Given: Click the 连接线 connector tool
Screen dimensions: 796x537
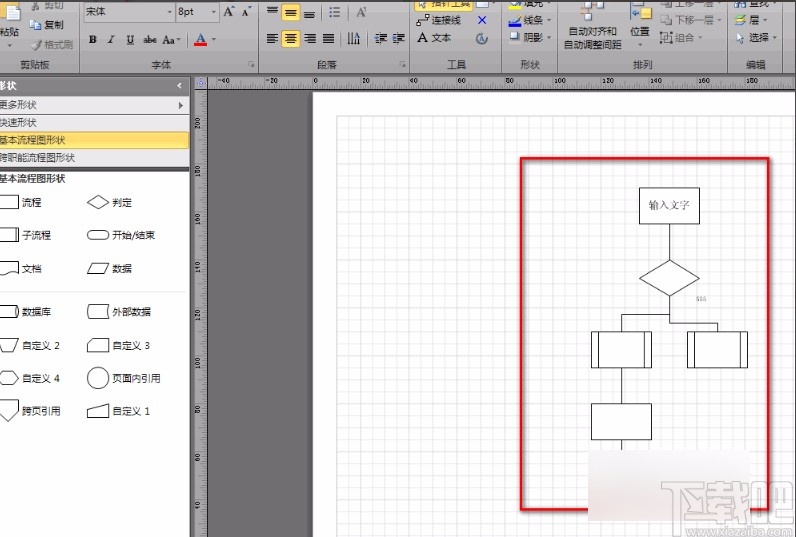Looking at the screenshot, I should pos(438,20).
